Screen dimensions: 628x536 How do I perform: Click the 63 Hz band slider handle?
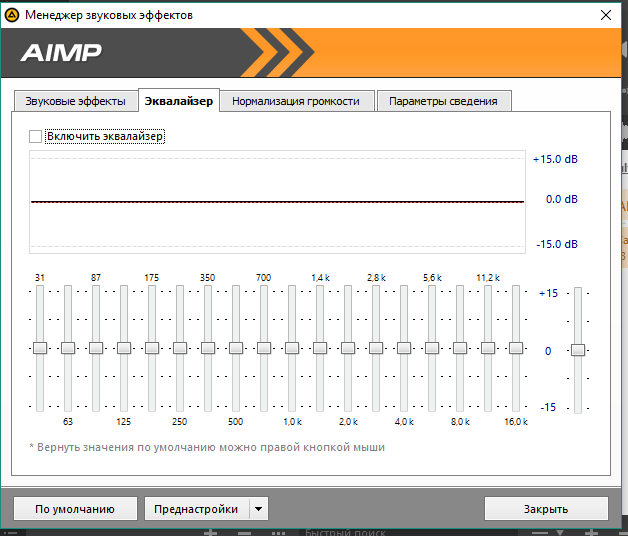click(x=68, y=348)
